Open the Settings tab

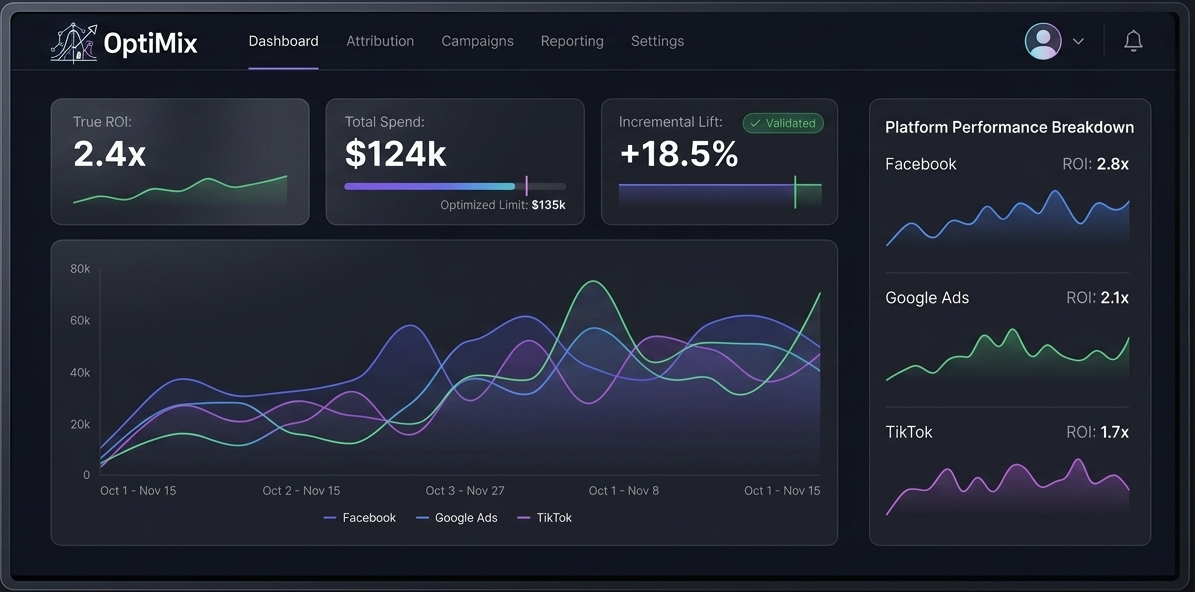(x=657, y=41)
